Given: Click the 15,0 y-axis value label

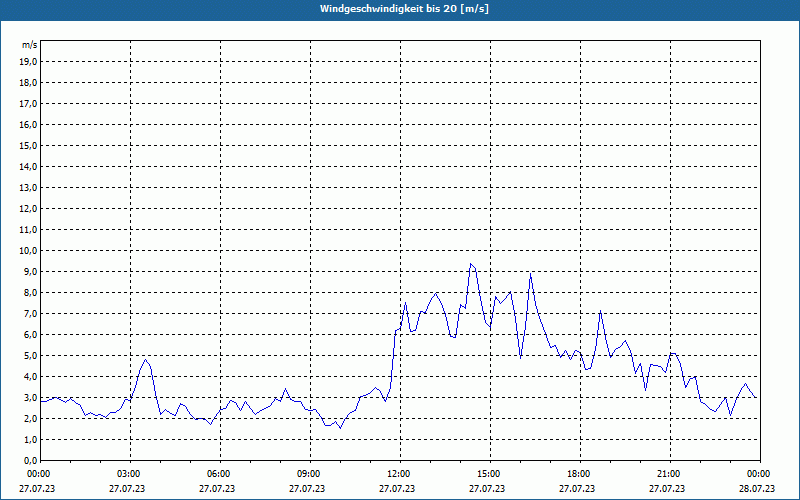Looking at the screenshot, I should (29, 145).
